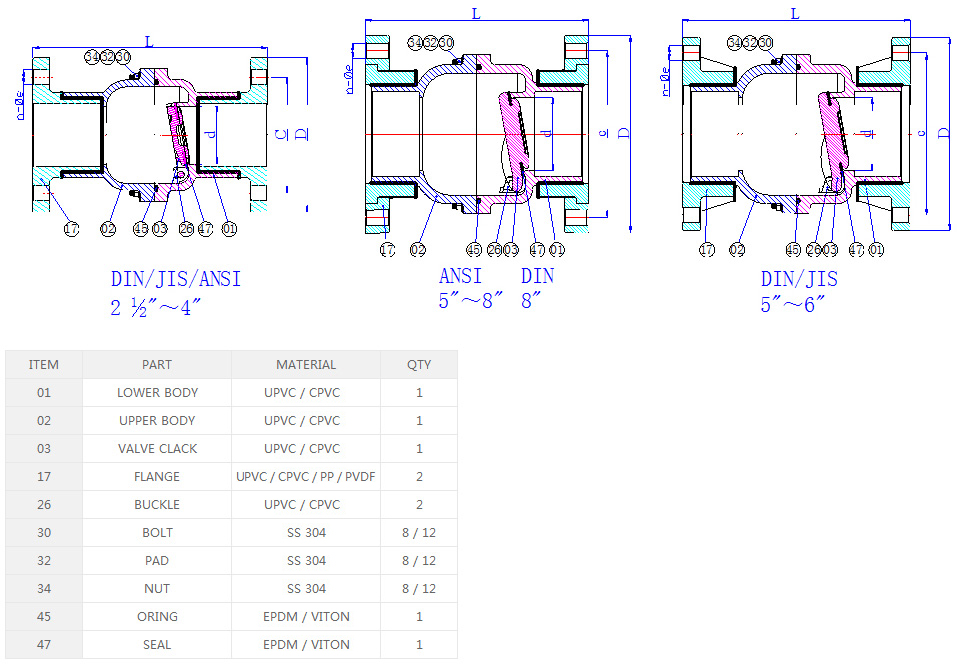The width and height of the screenshot is (962, 664).
Task: Click the L dimension label above middle drawing
Action: pyautogui.click(x=474, y=12)
